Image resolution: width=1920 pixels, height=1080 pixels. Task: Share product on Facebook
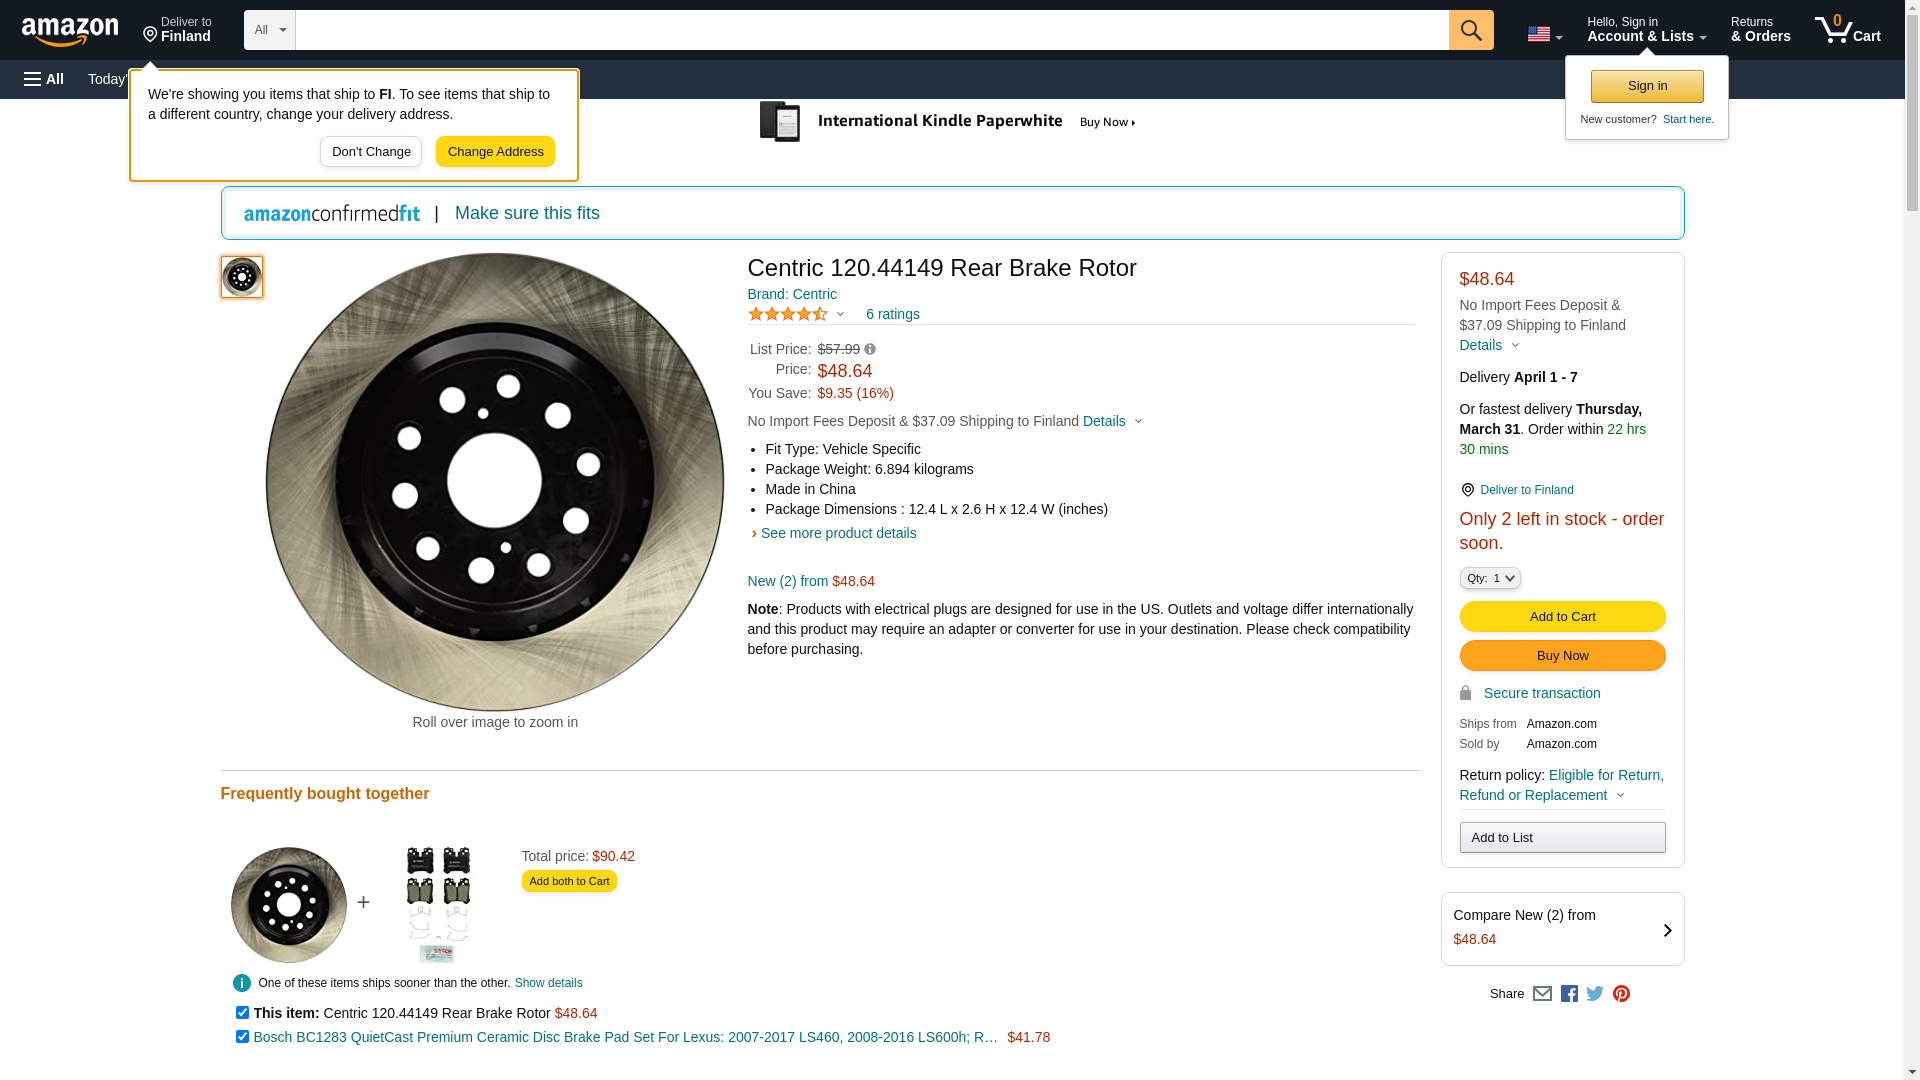click(x=1569, y=994)
